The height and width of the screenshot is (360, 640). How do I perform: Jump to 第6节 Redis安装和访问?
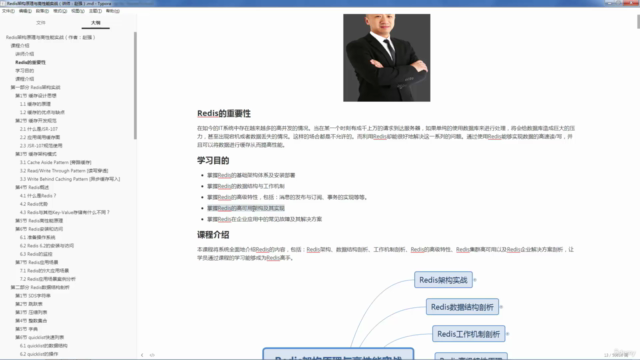(39, 229)
